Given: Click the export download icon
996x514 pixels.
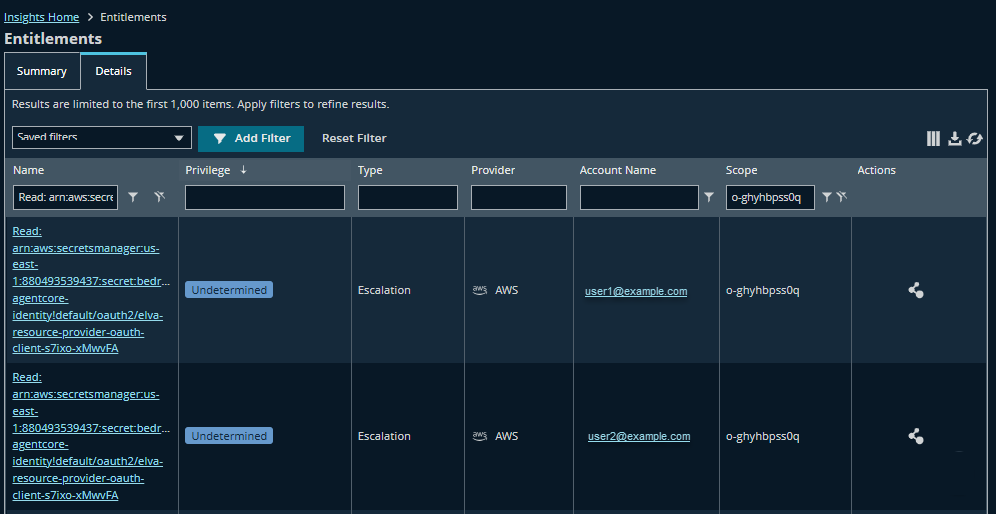Looking at the screenshot, I should point(954,139).
